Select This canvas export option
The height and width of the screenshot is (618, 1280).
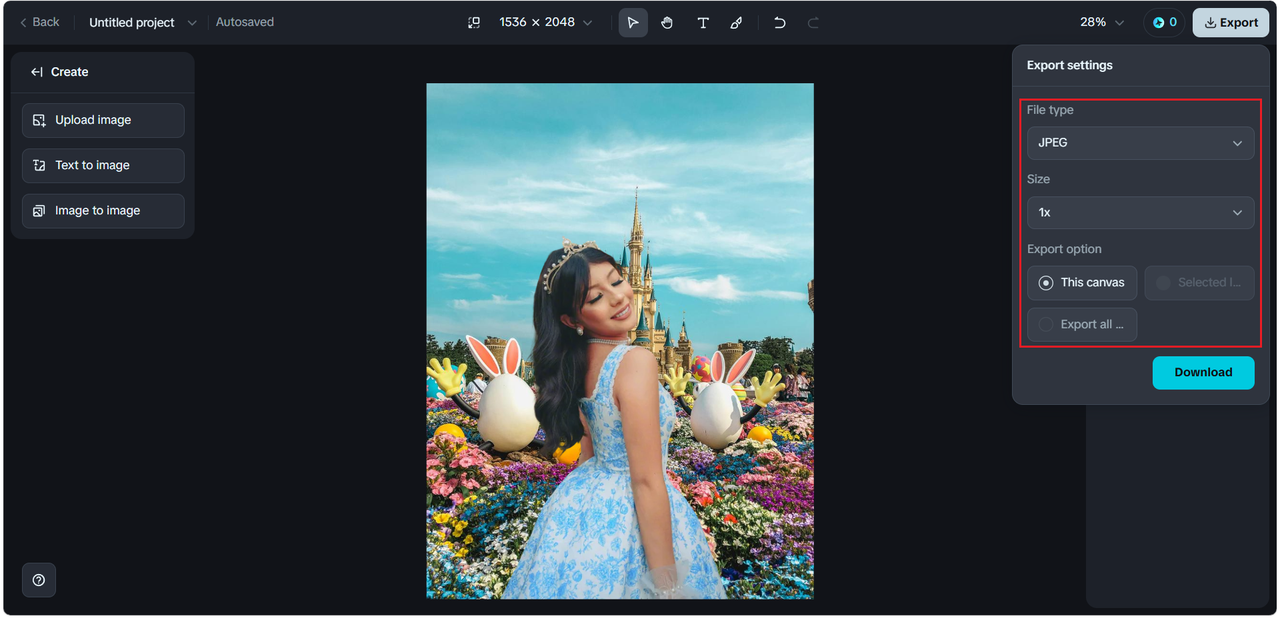1081,283
